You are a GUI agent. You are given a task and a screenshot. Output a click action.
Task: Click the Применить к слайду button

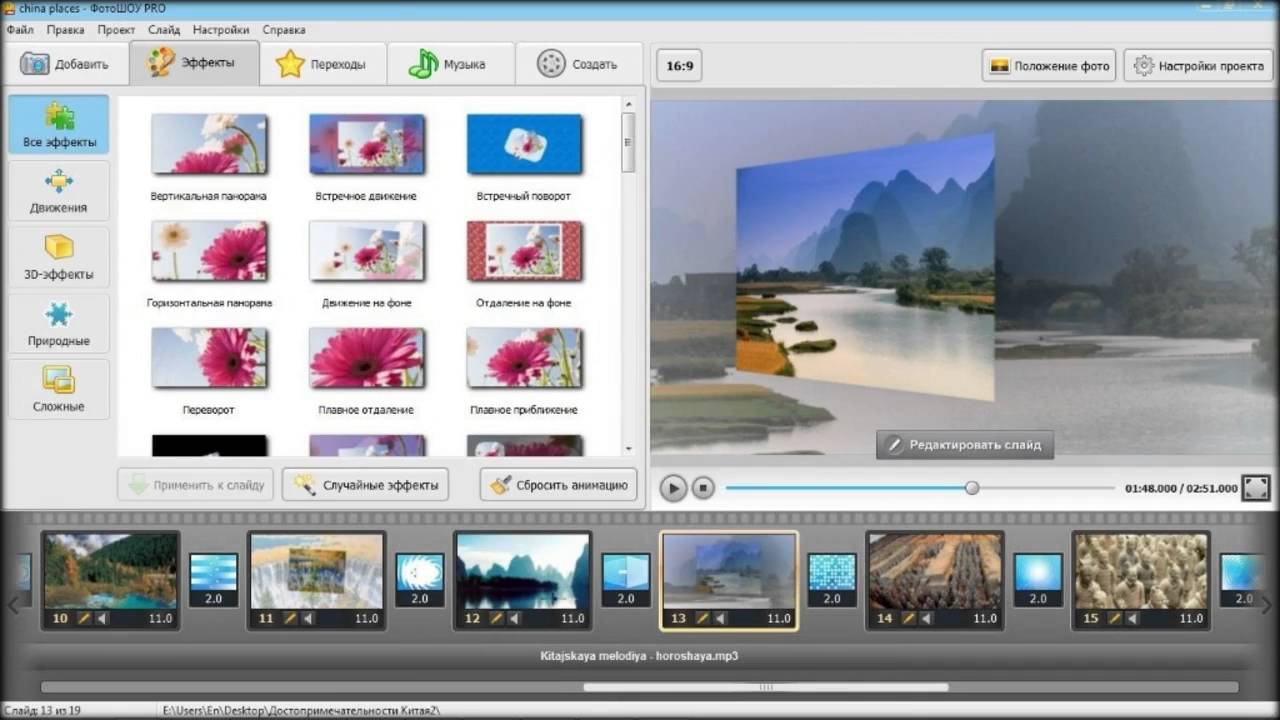(195, 485)
